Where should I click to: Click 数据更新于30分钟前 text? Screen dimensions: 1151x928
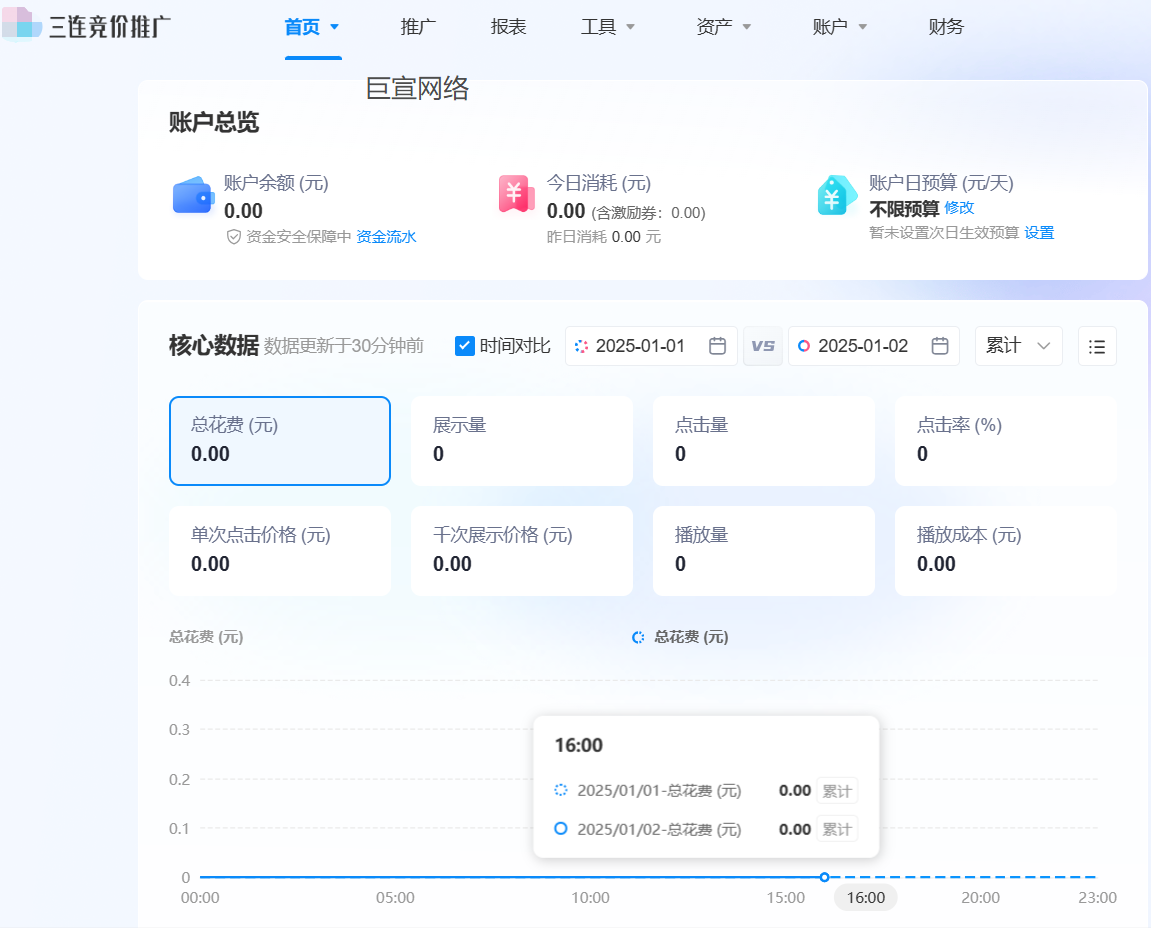(344, 346)
